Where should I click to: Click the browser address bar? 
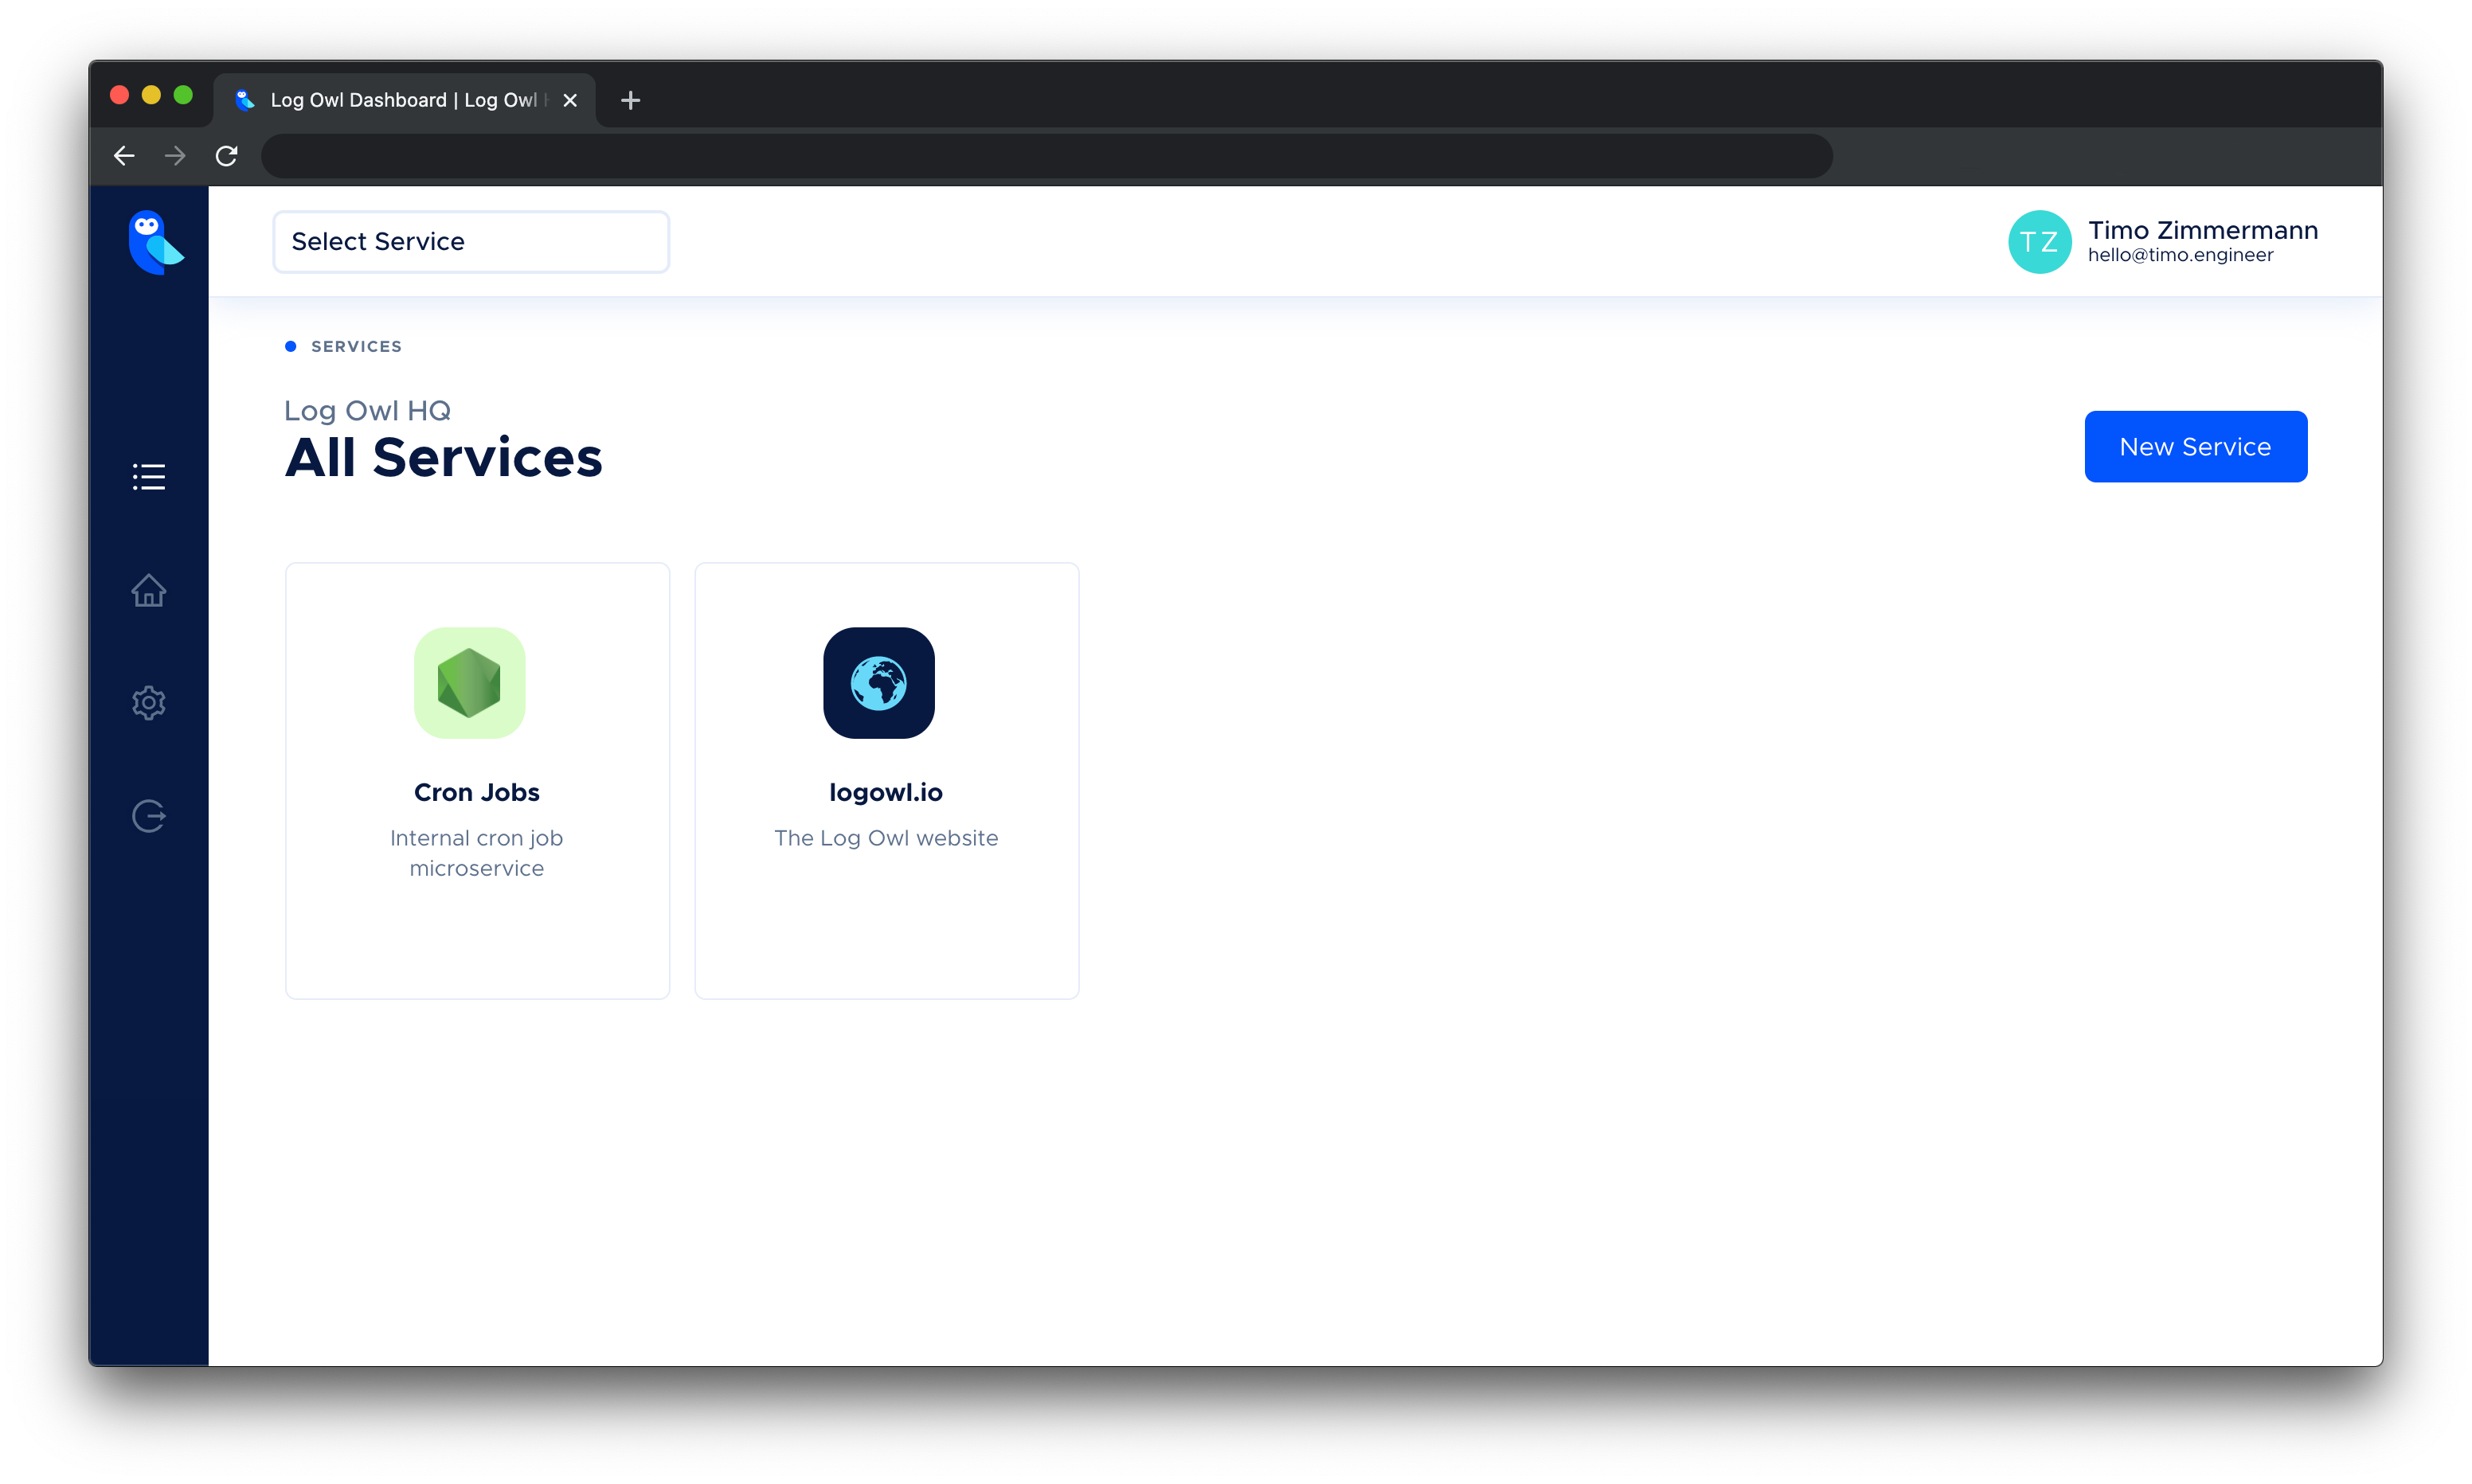(1046, 156)
